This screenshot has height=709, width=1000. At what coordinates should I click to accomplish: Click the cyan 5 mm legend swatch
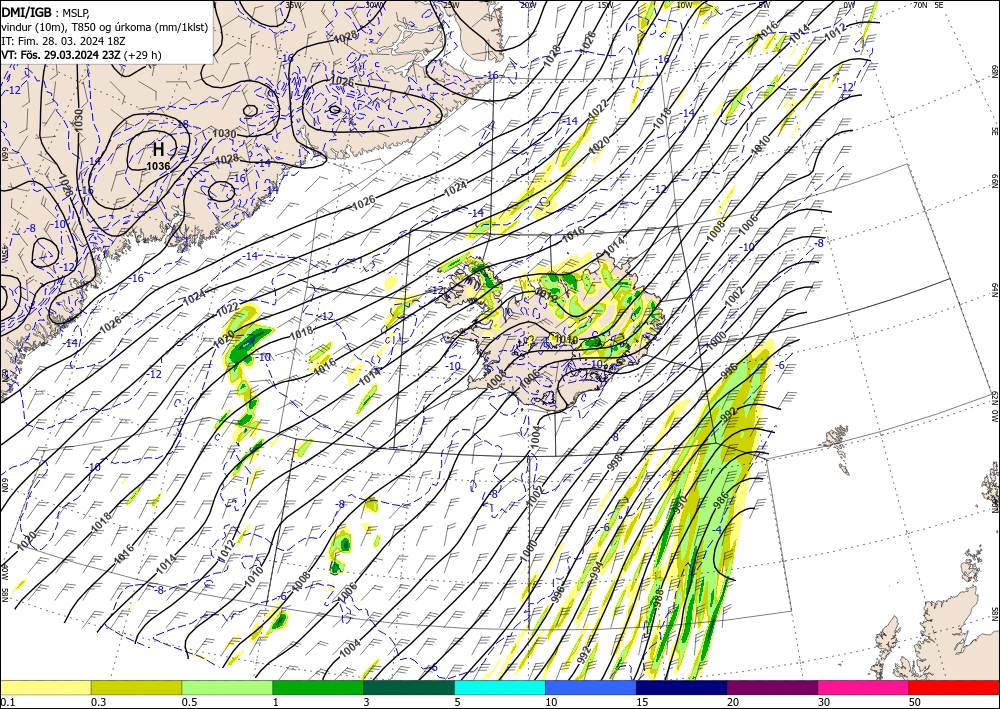click(x=500, y=687)
